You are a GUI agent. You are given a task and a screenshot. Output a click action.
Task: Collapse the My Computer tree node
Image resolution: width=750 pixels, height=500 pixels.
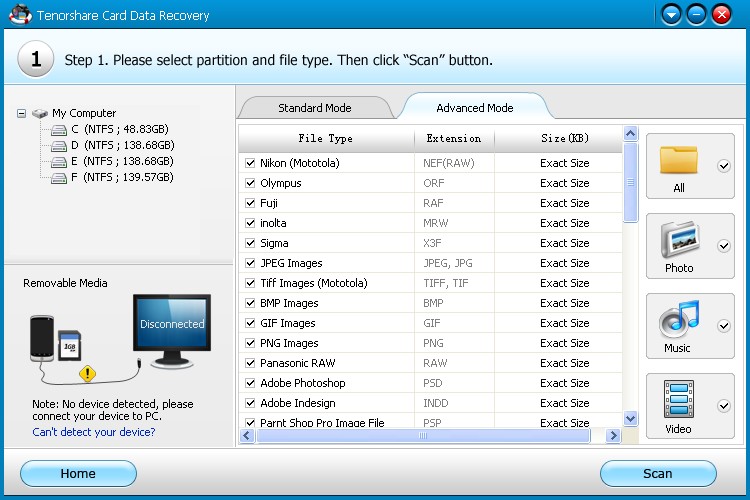(21, 113)
